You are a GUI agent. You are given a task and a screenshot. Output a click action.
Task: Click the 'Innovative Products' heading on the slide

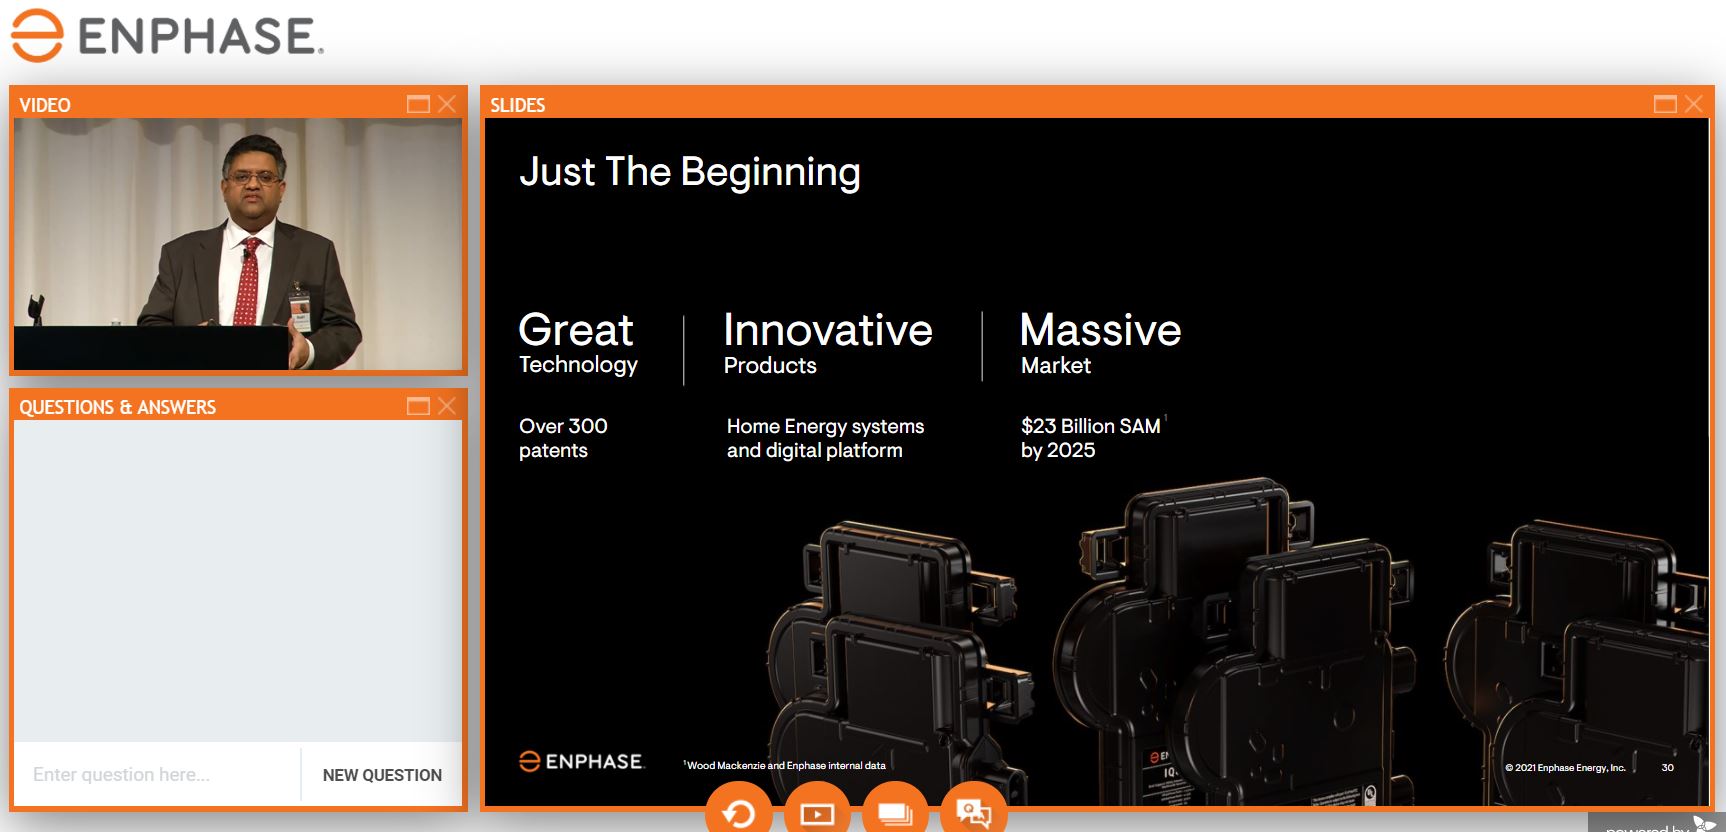828,343
